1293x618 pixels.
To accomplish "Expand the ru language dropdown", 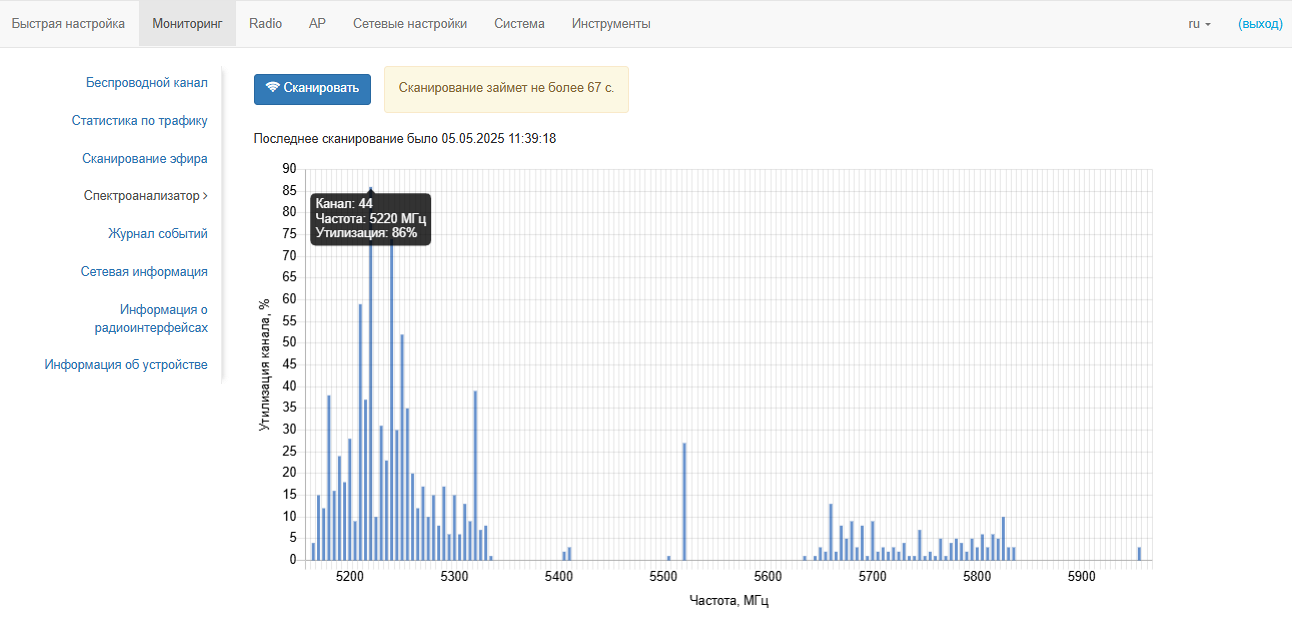I will [1199, 23].
